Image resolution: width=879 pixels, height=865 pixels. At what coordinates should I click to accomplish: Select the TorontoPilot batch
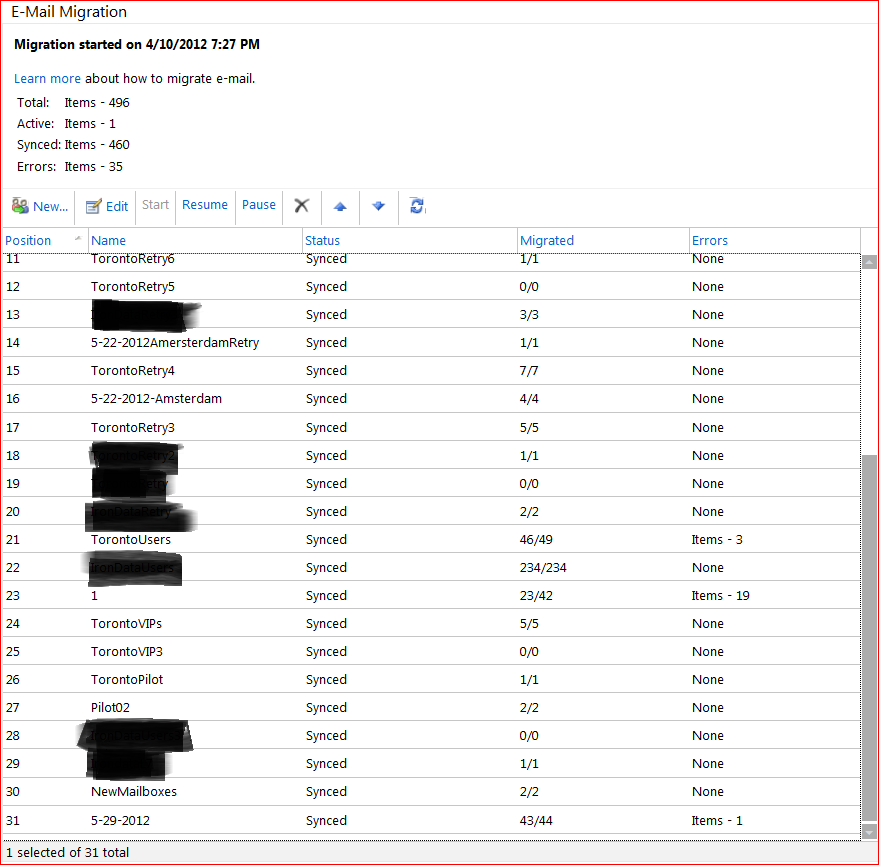[127, 680]
